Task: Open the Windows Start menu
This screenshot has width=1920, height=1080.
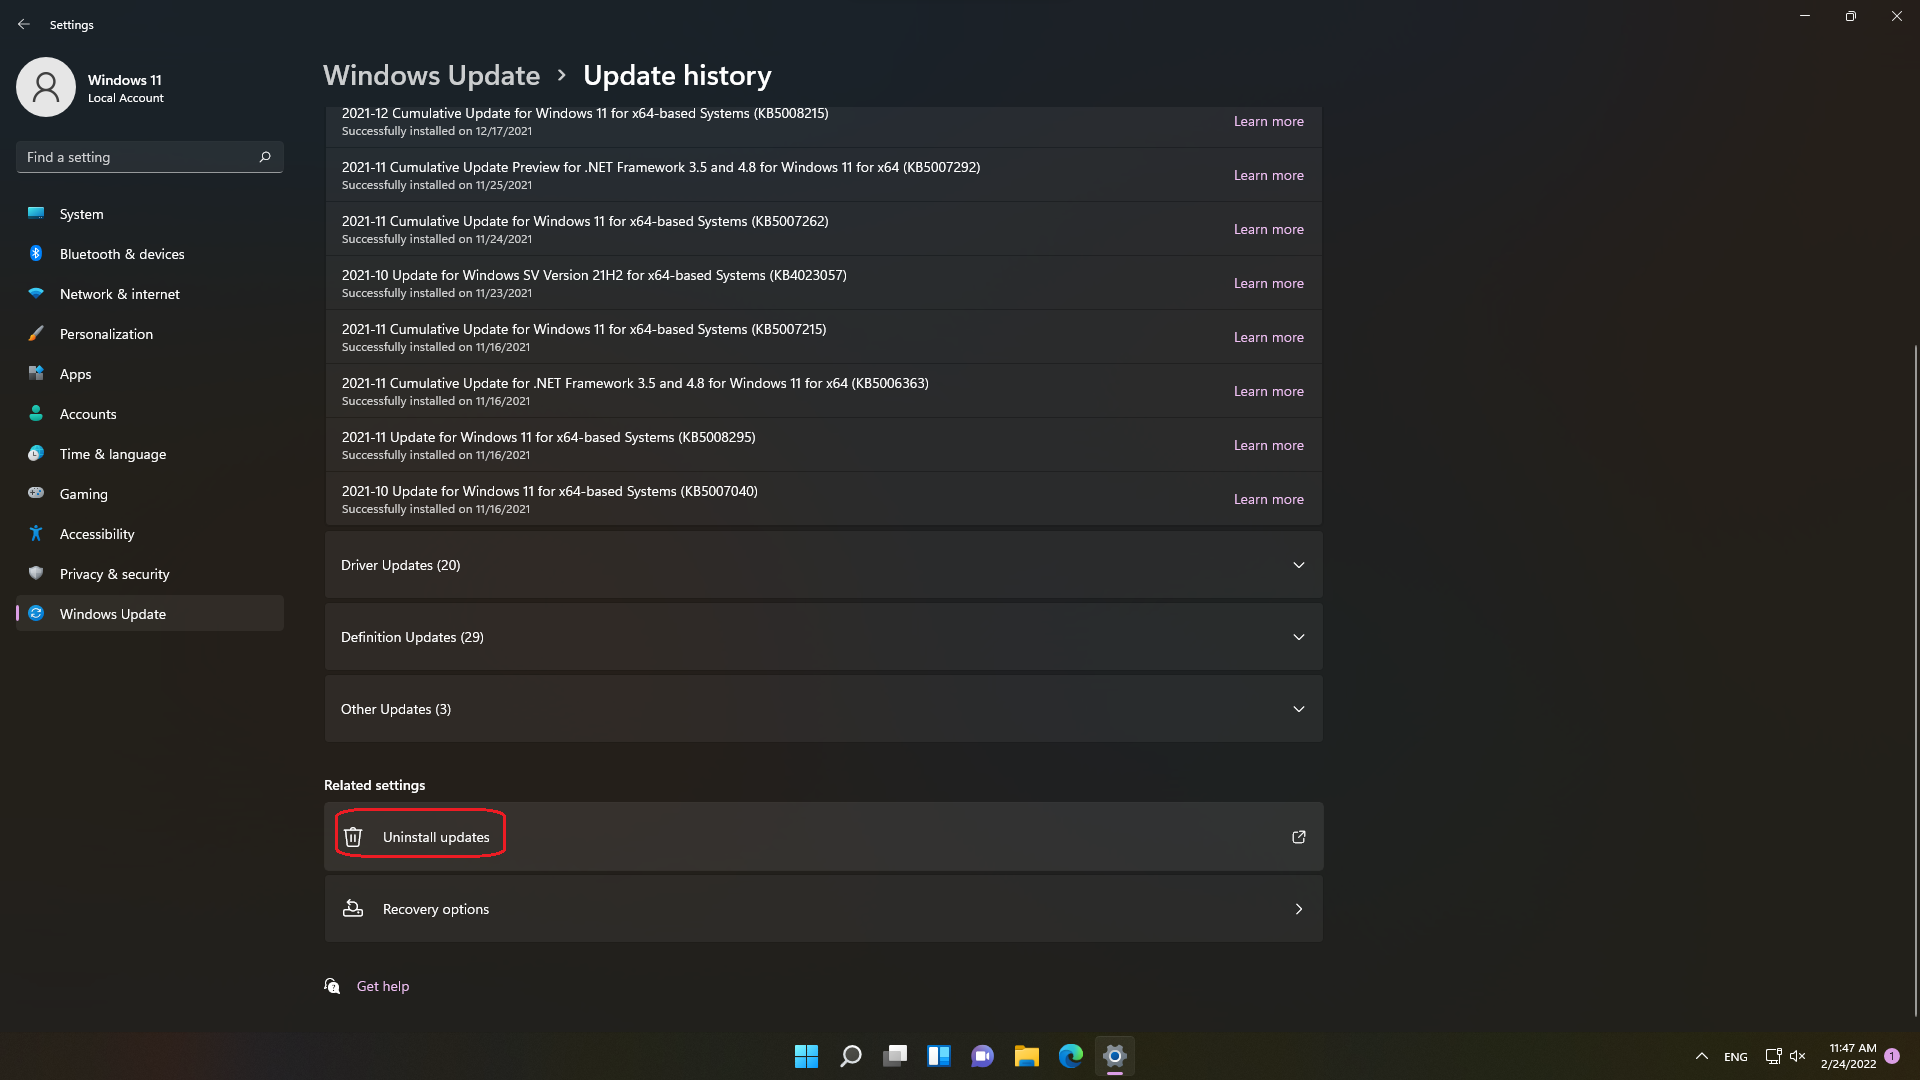Action: (806, 1056)
